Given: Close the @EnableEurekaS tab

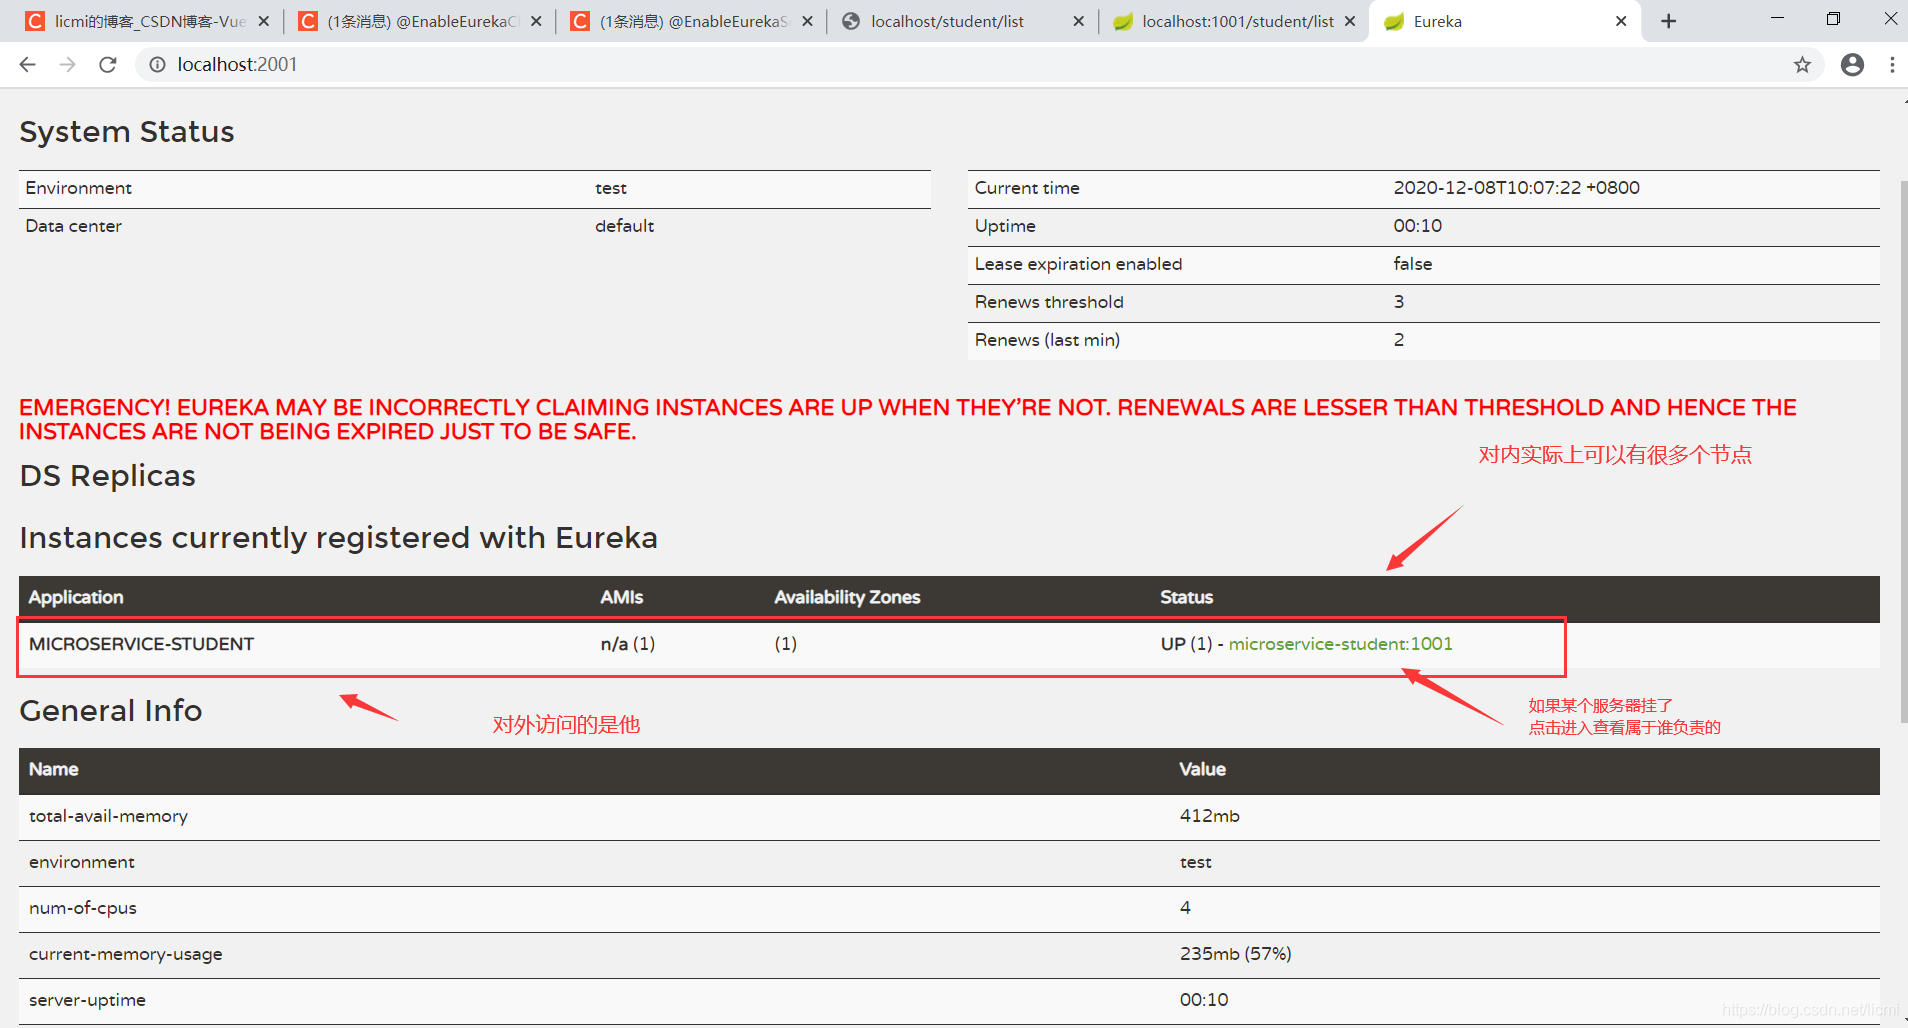Looking at the screenshot, I should click(x=807, y=21).
